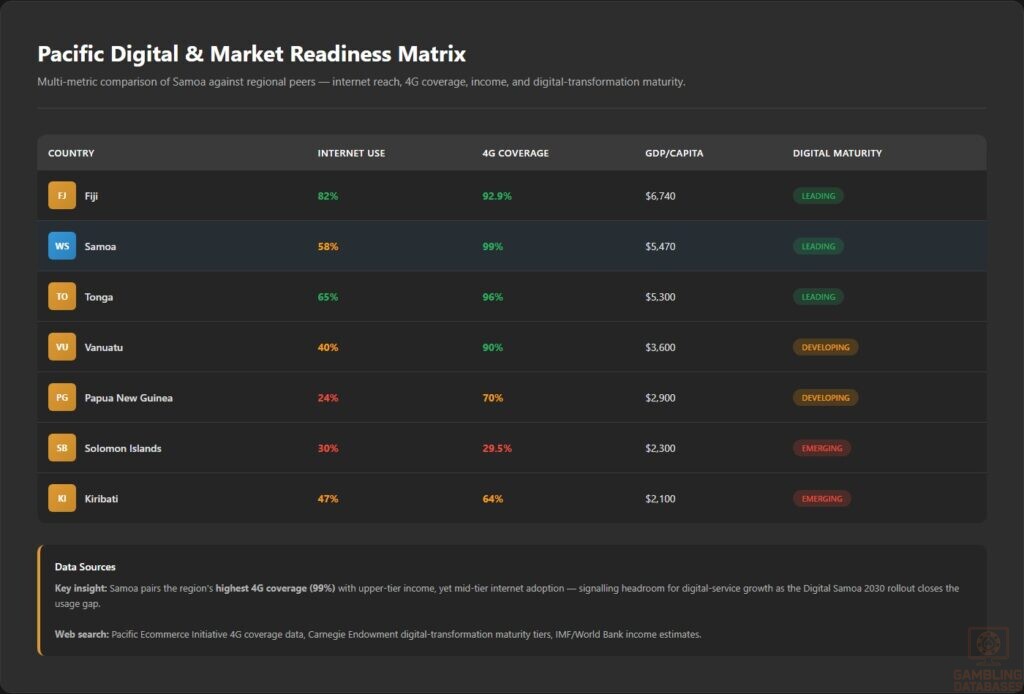Click Kiribati's $2,100 GDP per capita
The image size is (1024, 694).
[x=660, y=498]
